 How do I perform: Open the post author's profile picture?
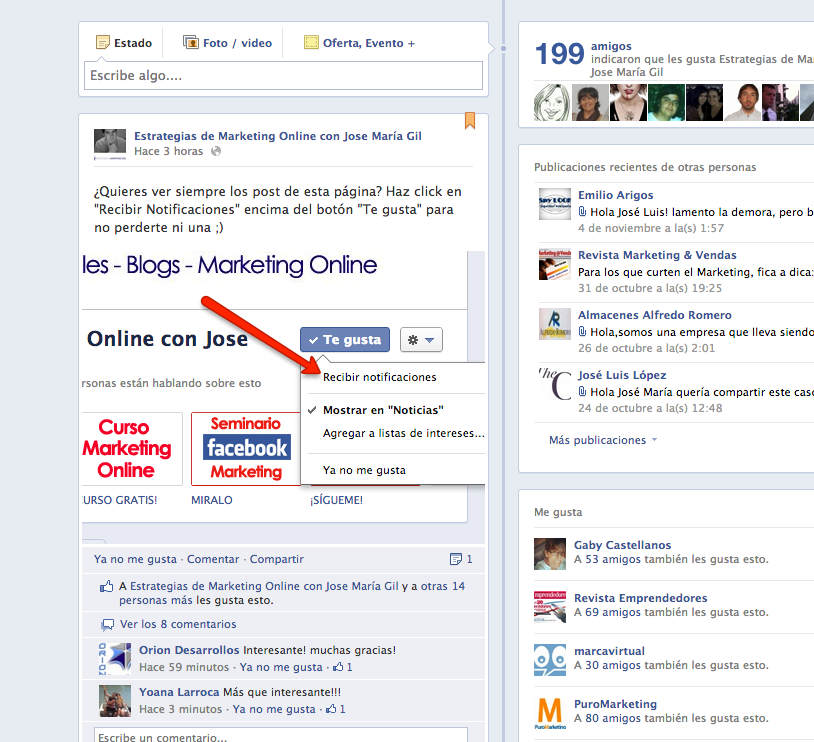coord(110,144)
